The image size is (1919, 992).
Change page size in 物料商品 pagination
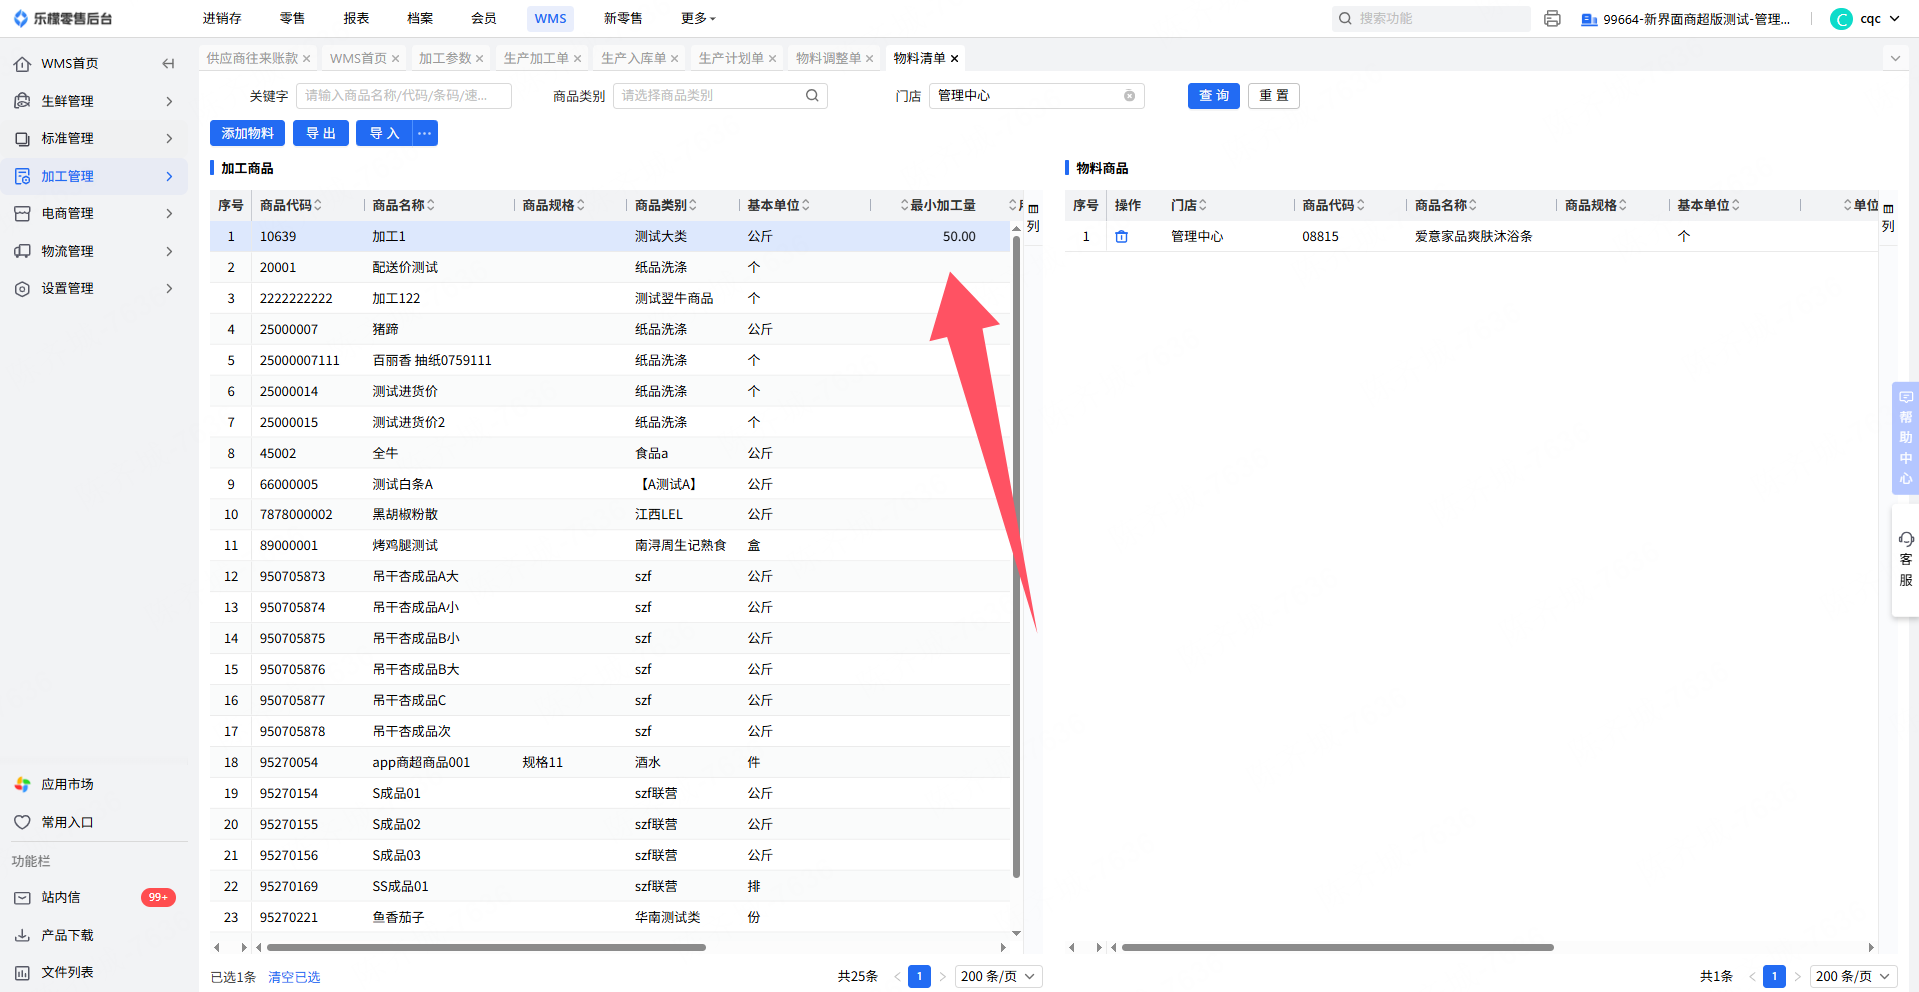(x=1854, y=977)
